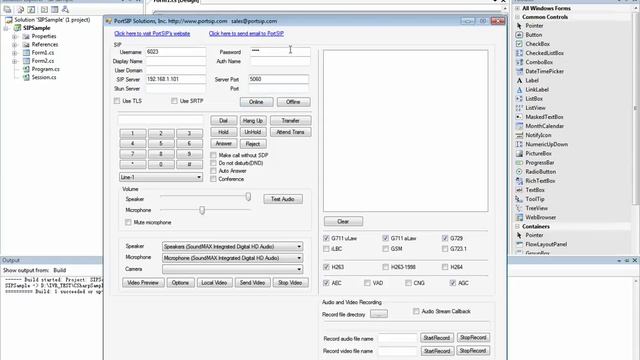The width and height of the screenshot is (640, 360).
Task: Enable the H264 video codec
Action: pos(445,267)
